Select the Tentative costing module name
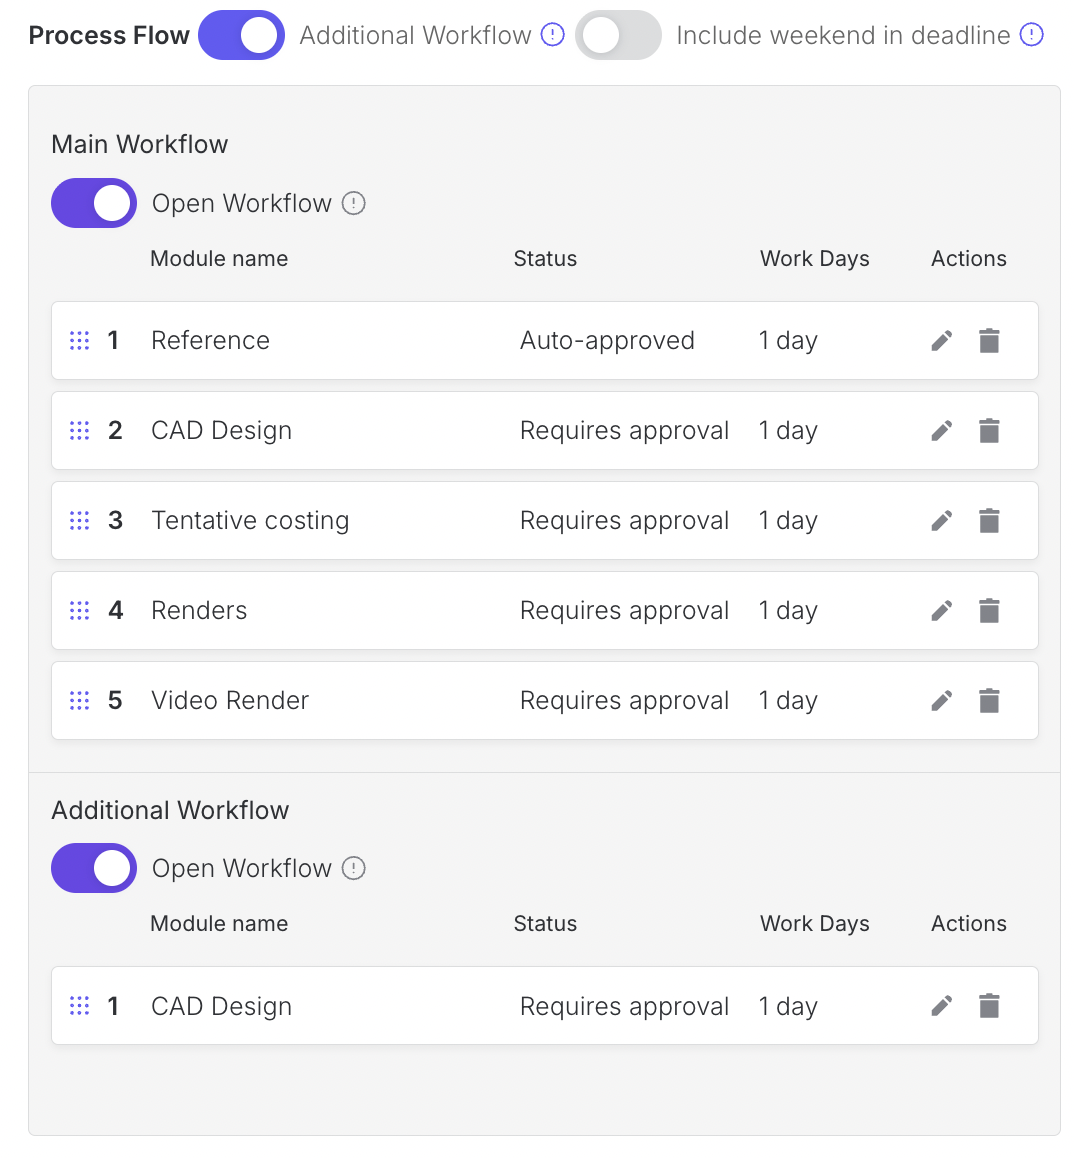The image size is (1074, 1158). click(250, 521)
